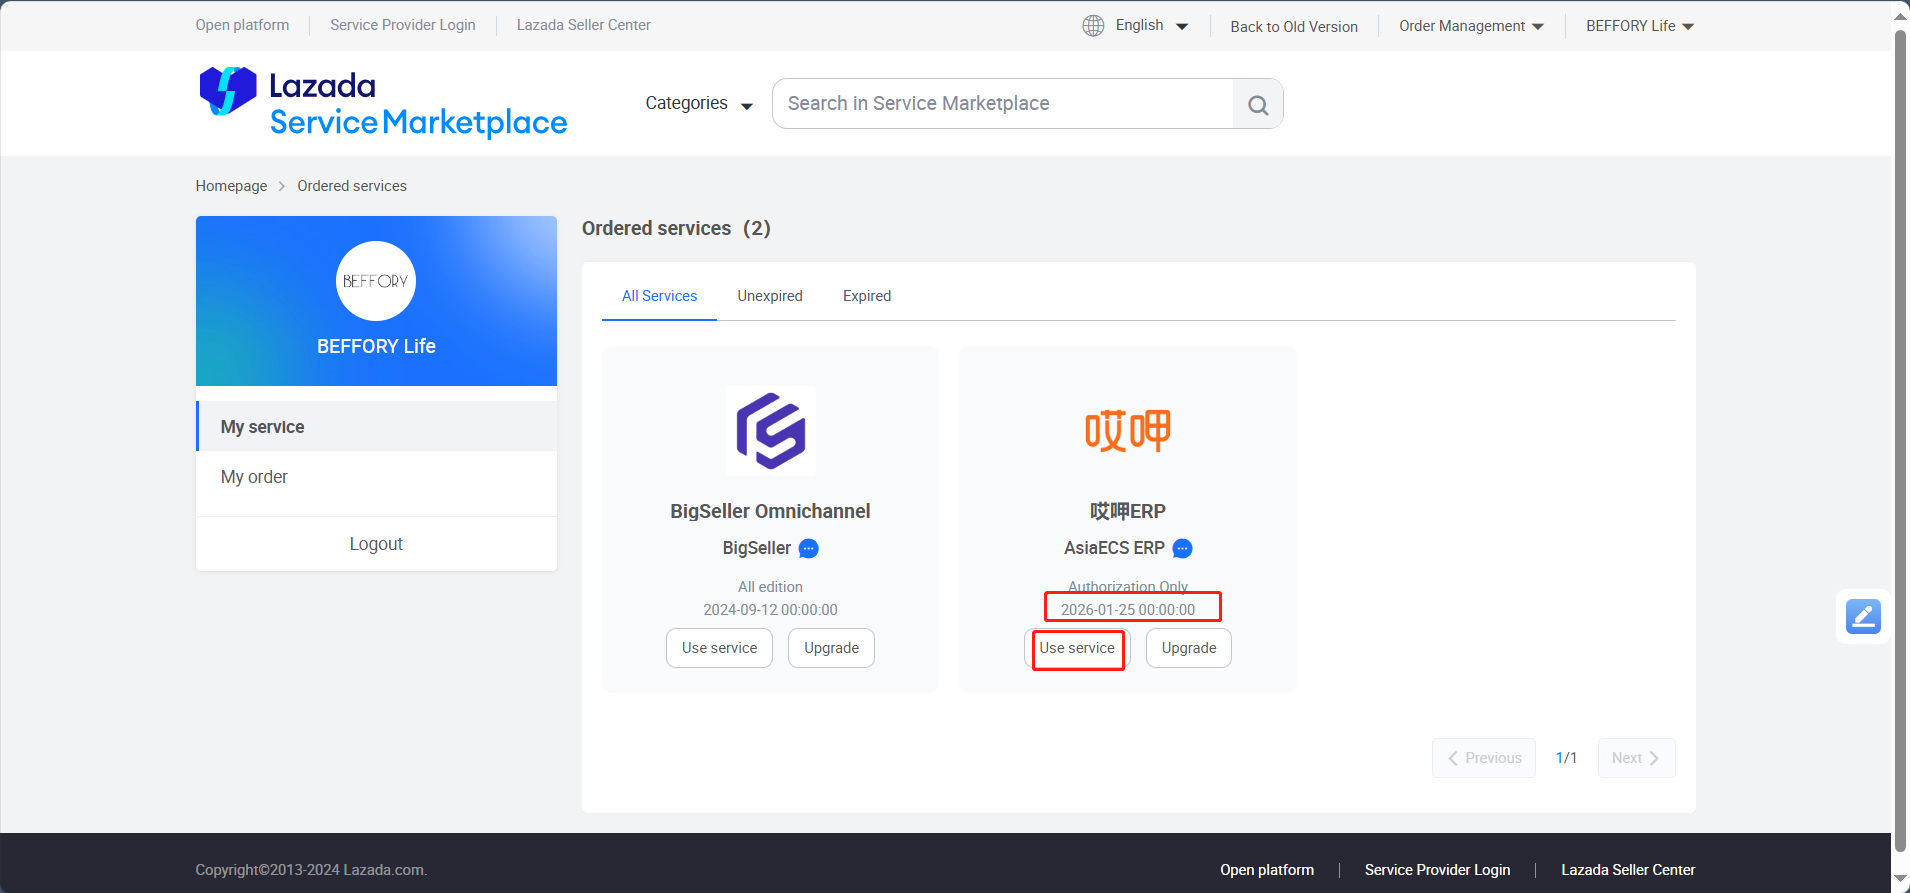This screenshot has height=893, width=1910.
Task: Click the page vertical scrollbar
Action: coord(1901,440)
